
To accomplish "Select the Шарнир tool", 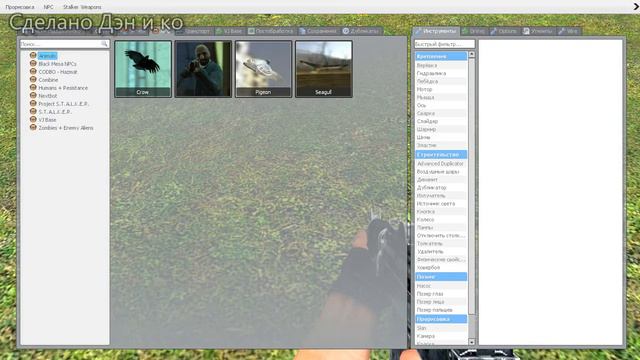I will pyautogui.click(x=441, y=129).
